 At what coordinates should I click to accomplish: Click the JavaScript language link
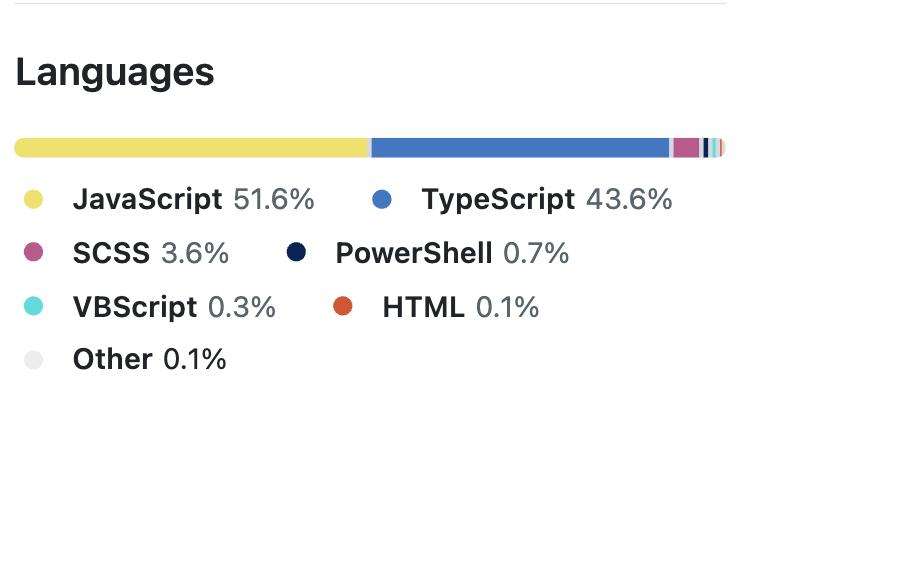tap(169, 199)
